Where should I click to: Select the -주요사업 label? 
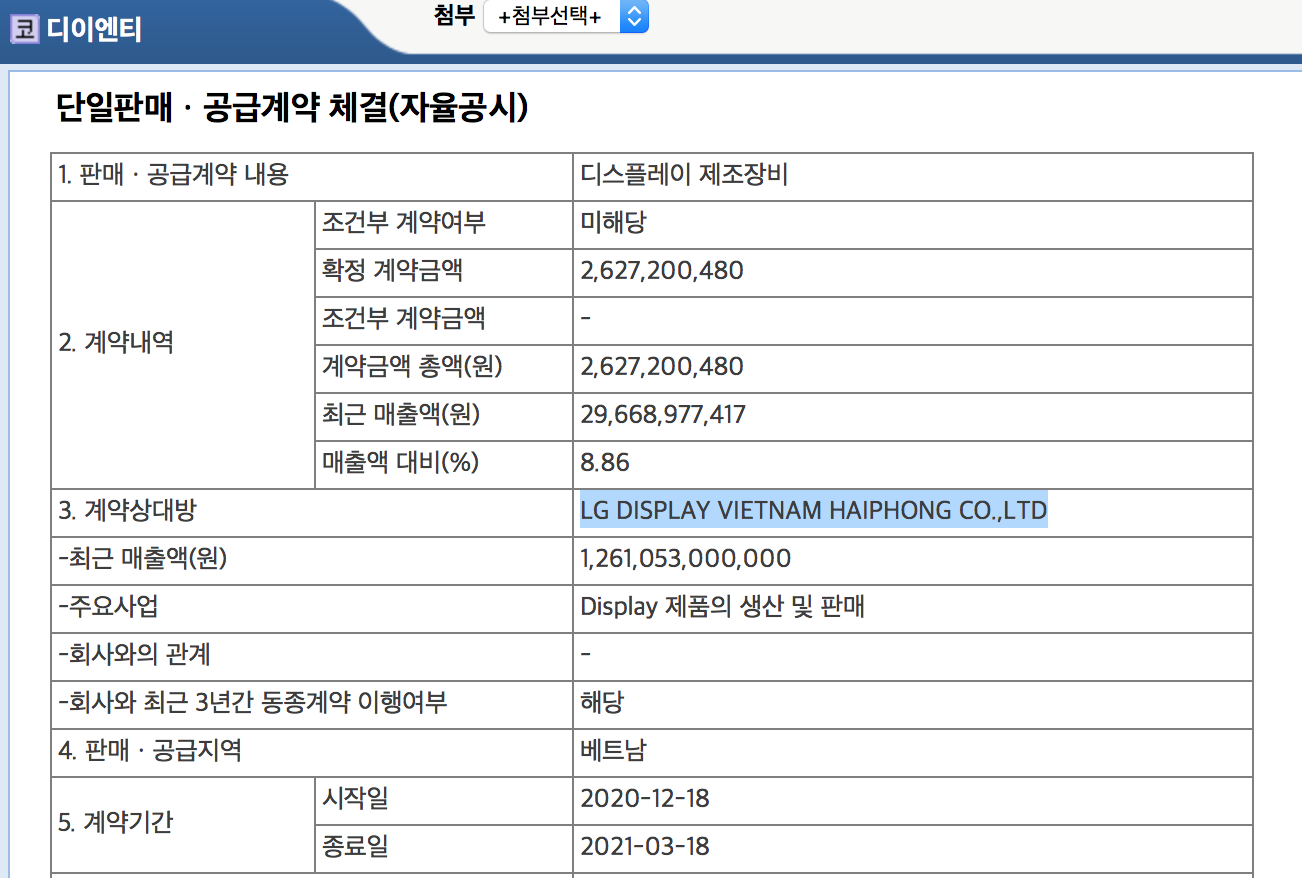tap(109, 607)
